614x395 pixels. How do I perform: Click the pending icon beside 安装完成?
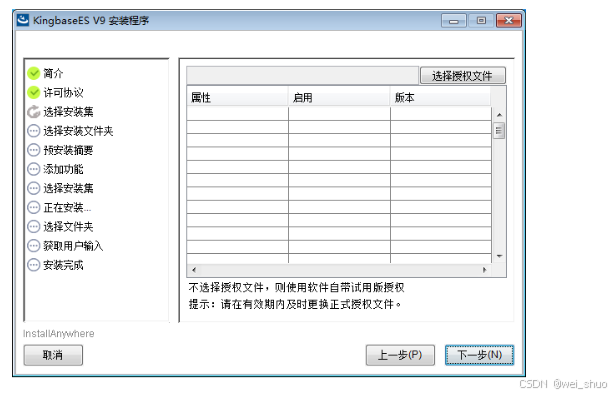(x=34, y=265)
